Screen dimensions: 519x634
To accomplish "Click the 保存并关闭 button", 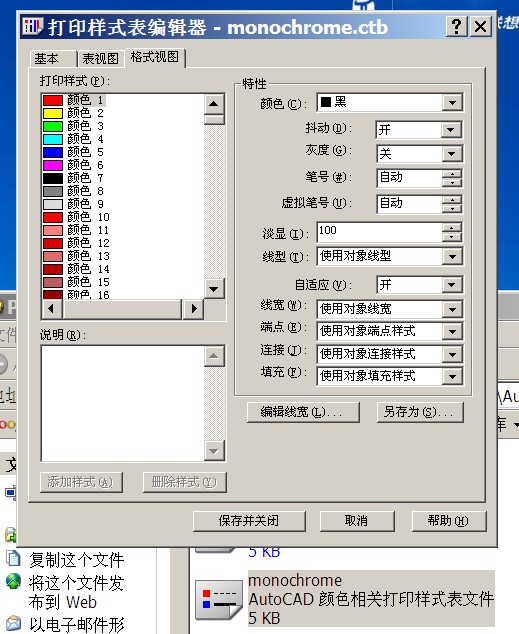I will coord(249,521).
